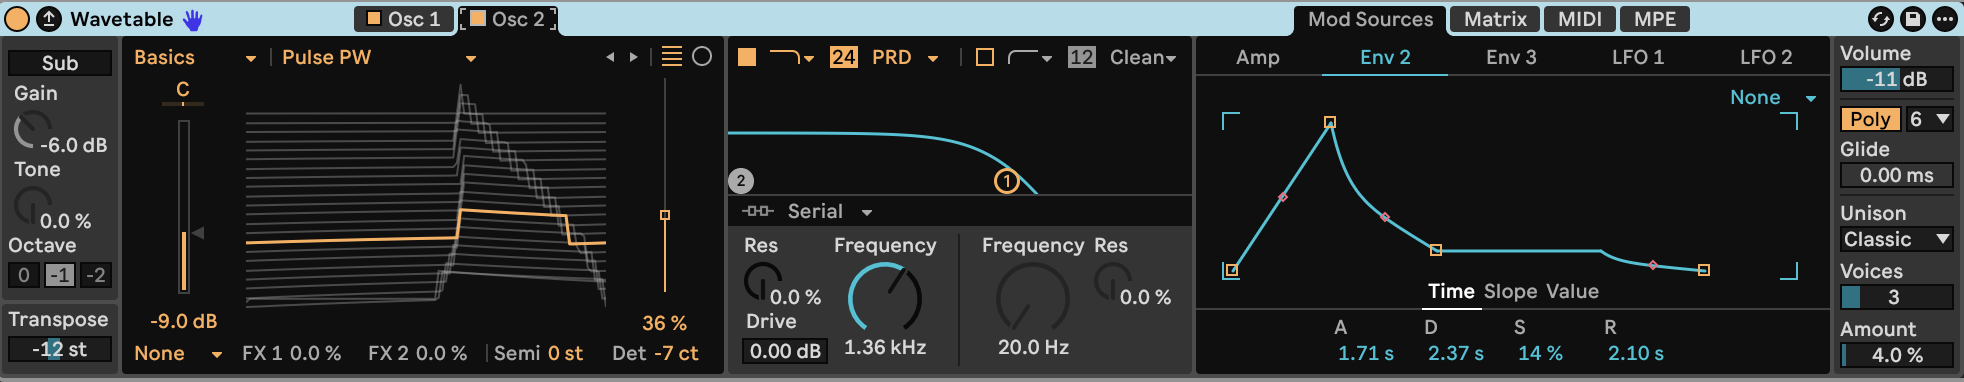Click the oscillator pan C control
Viewport: 1964px width, 382px height.
click(183, 92)
